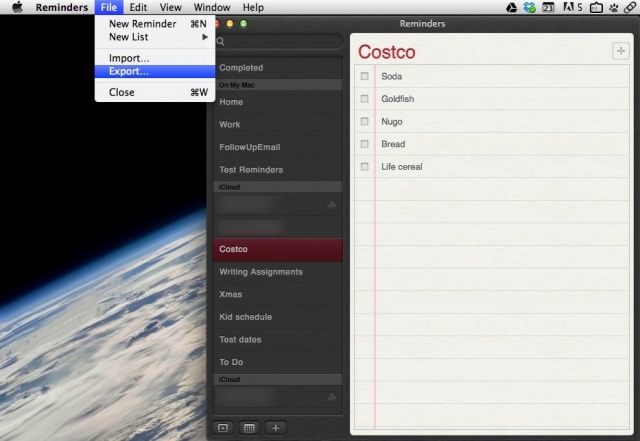640x441 pixels.
Task: Open the Apple menu
Action: [x=17, y=7]
